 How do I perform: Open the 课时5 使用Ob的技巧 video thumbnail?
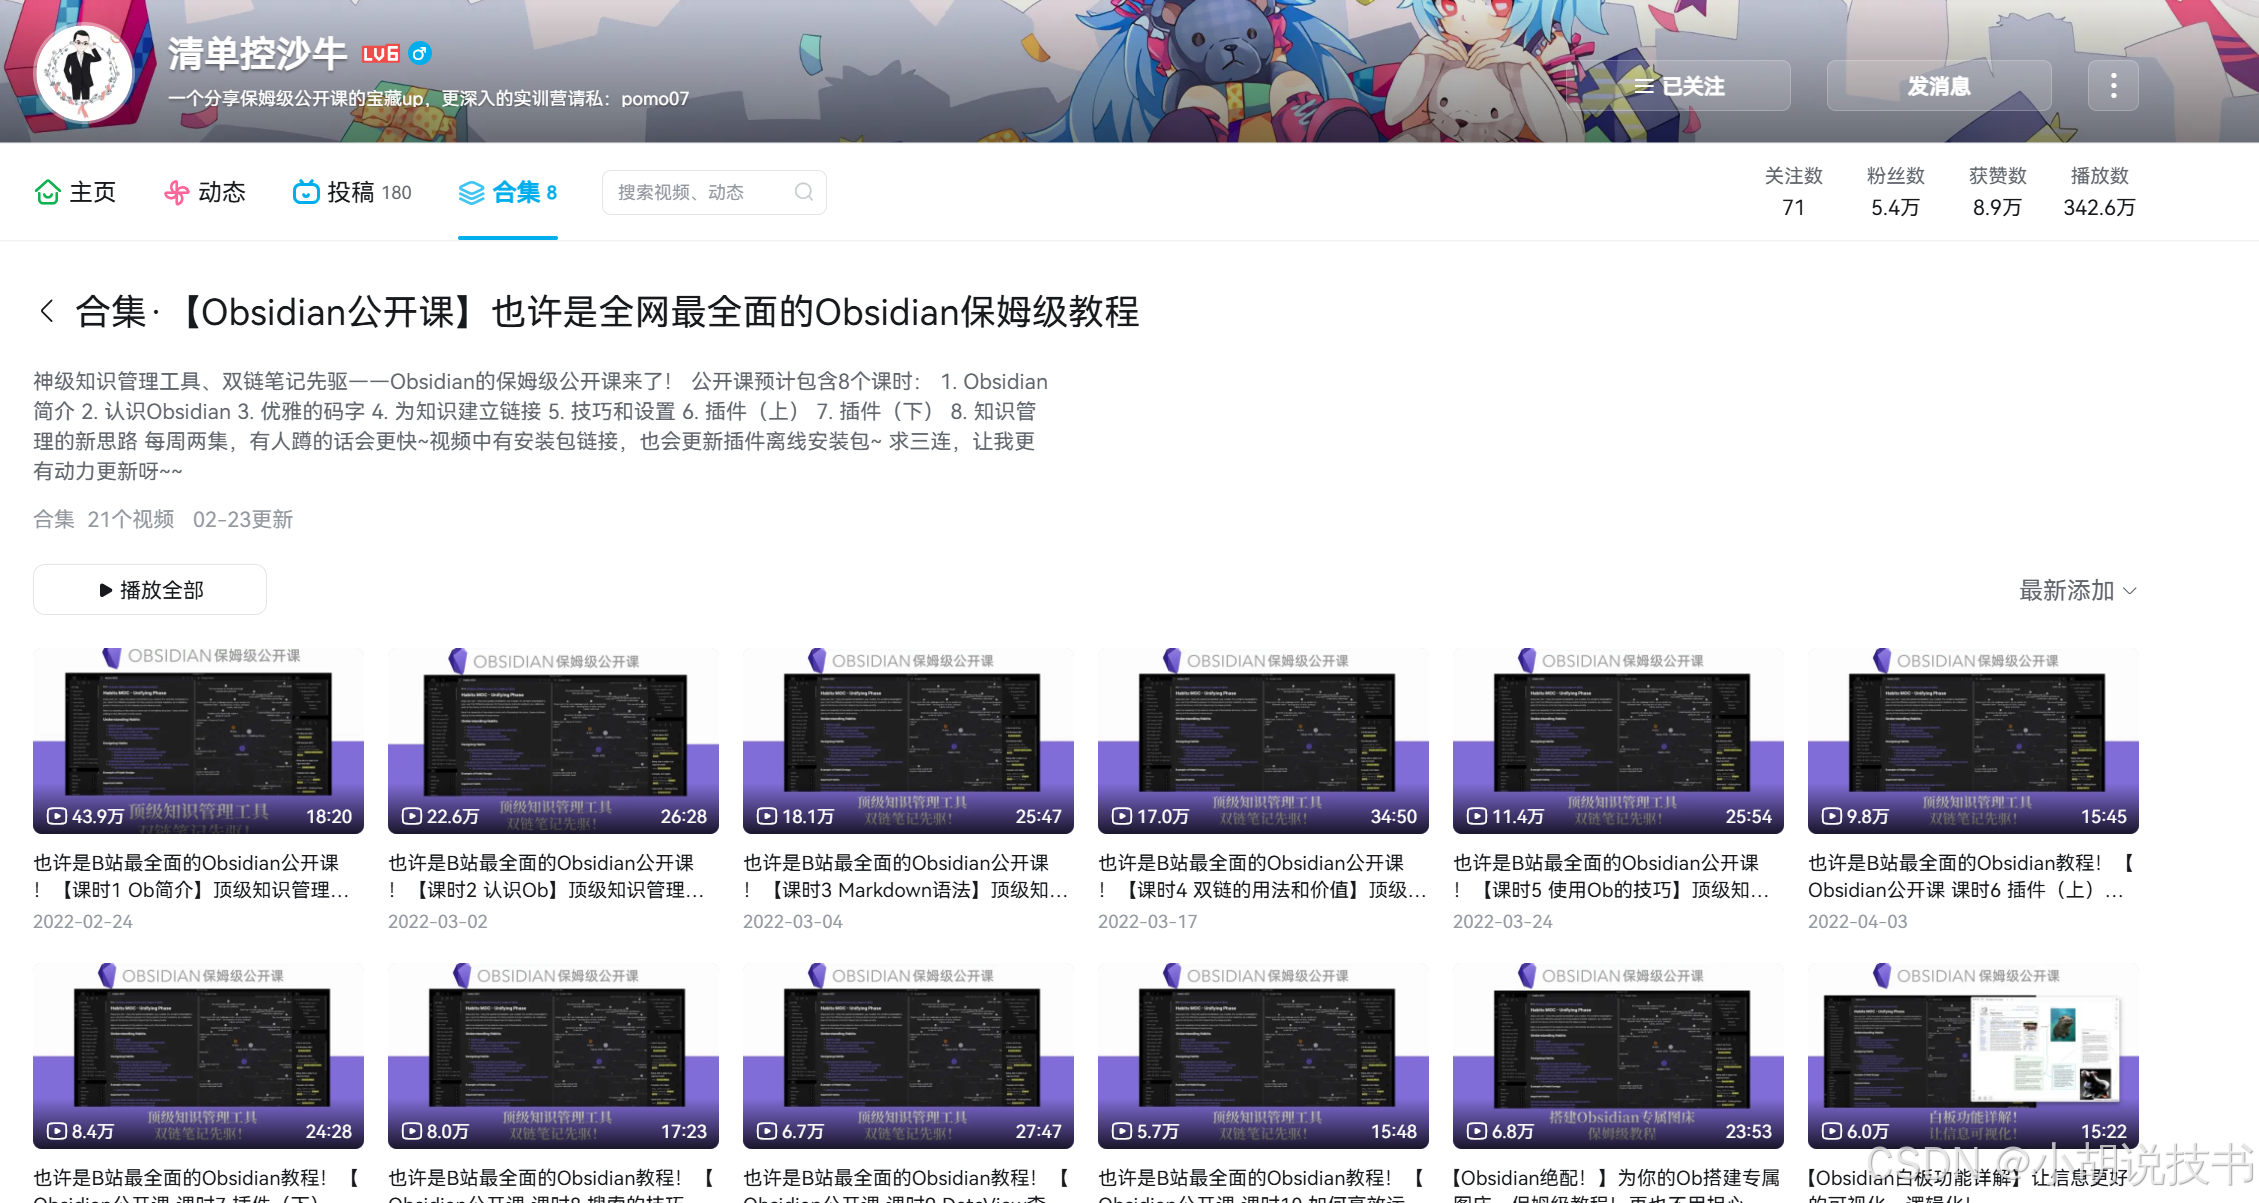coord(1618,740)
